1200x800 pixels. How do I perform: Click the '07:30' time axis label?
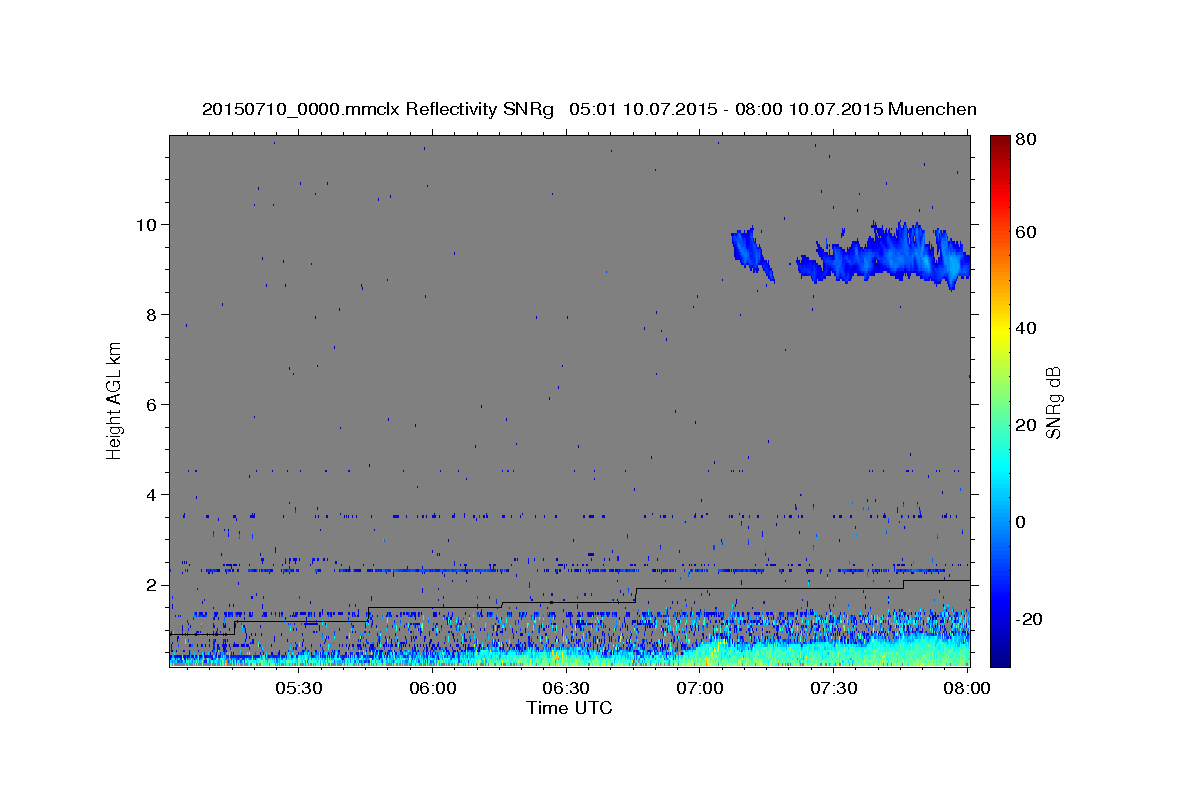point(834,689)
